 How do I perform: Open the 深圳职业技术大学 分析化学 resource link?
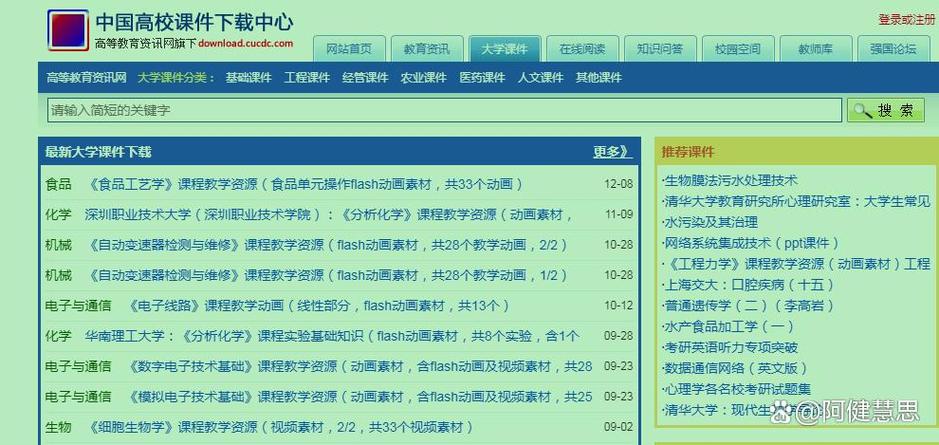click(x=329, y=215)
